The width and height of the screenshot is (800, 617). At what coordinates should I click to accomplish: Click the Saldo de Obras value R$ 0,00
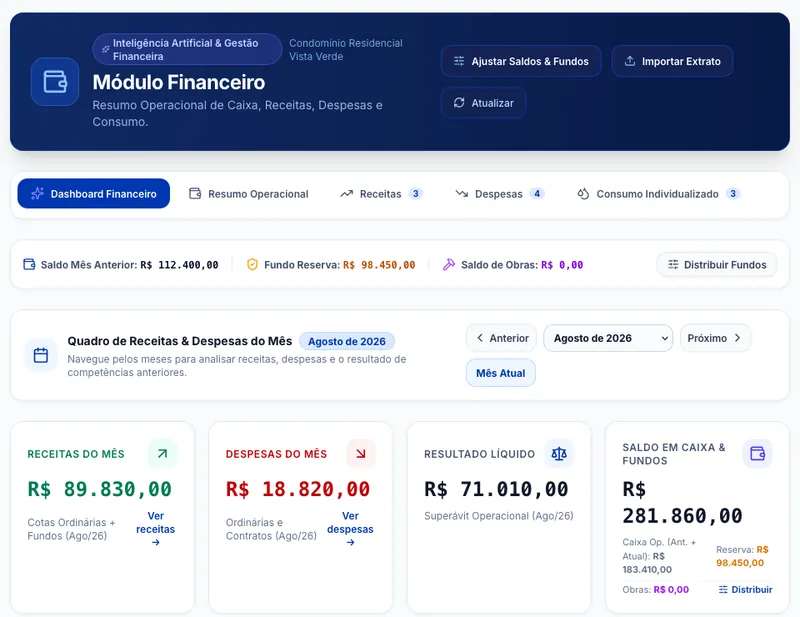(x=562, y=265)
